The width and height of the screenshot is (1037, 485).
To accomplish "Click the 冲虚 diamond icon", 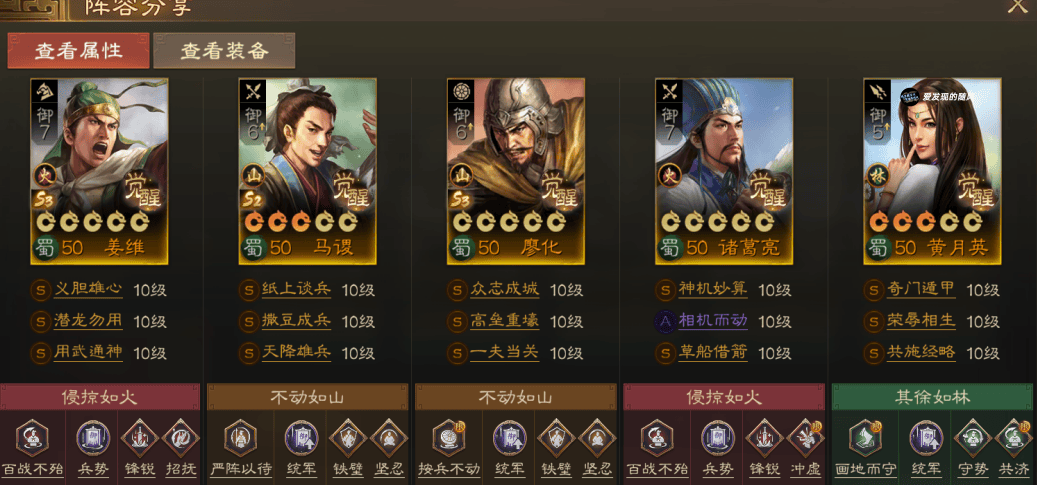I will pyautogui.click(x=806, y=438).
